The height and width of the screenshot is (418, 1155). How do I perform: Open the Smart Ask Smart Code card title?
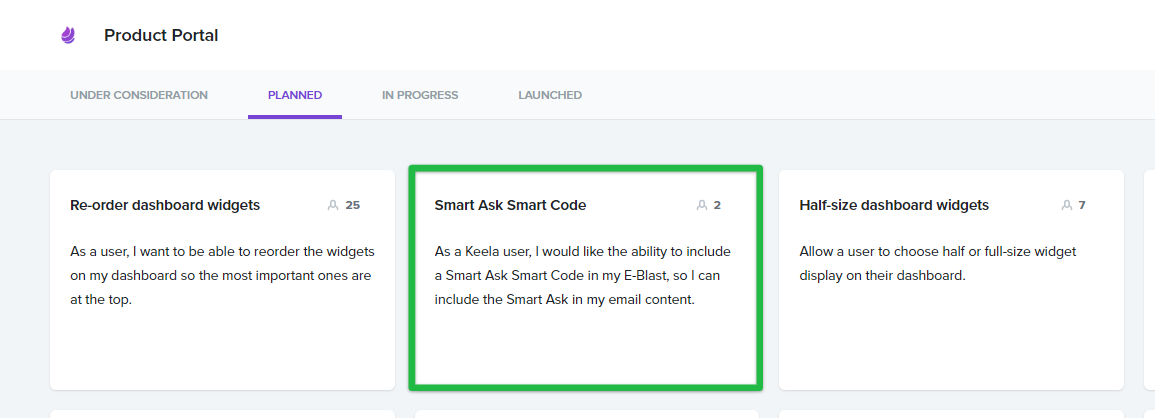510,205
